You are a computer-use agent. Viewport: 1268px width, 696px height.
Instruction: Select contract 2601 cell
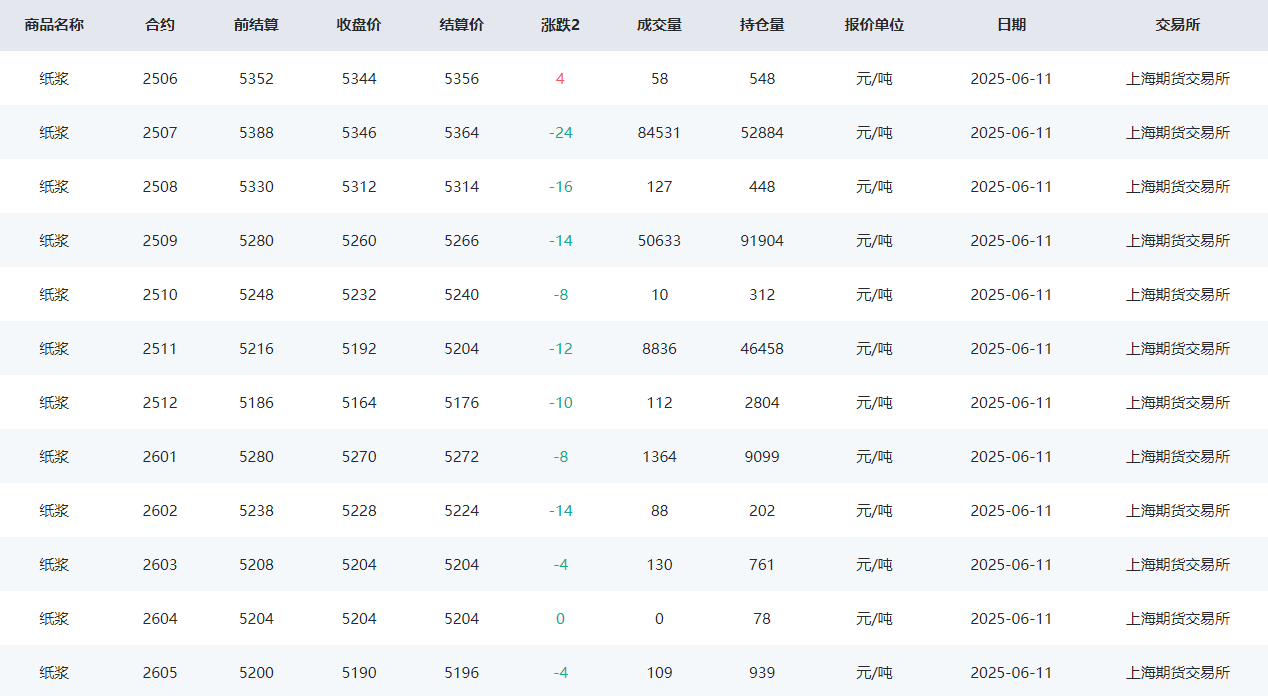[160, 457]
